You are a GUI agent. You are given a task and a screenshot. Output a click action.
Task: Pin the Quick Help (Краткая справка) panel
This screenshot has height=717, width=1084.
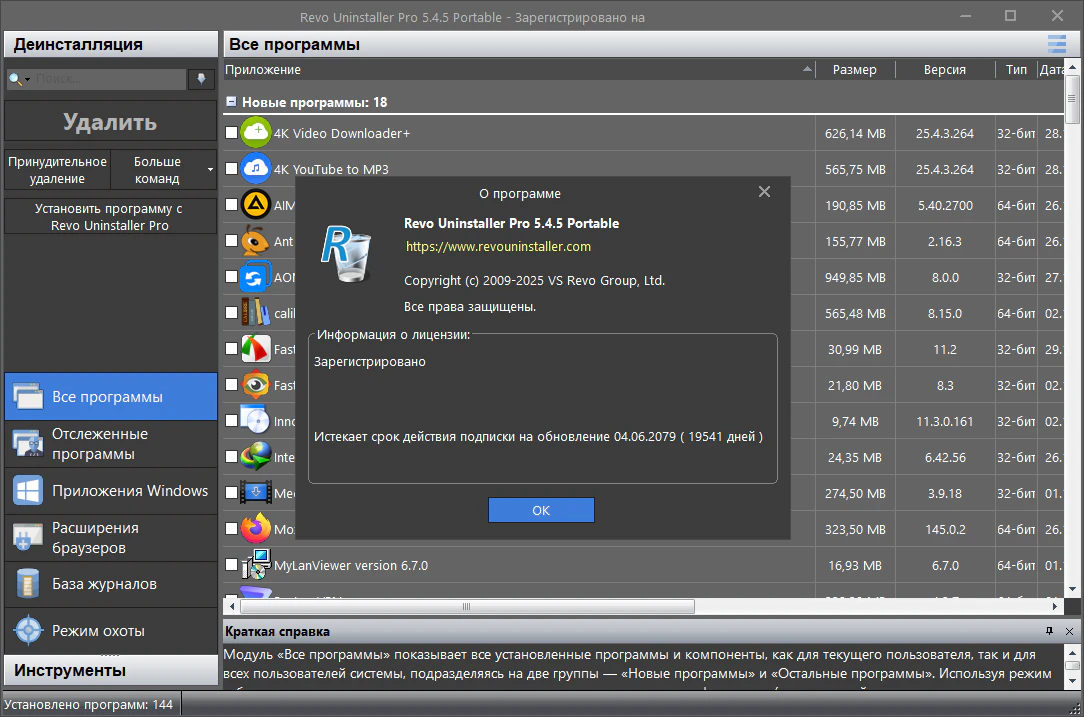click(x=1049, y=632)
